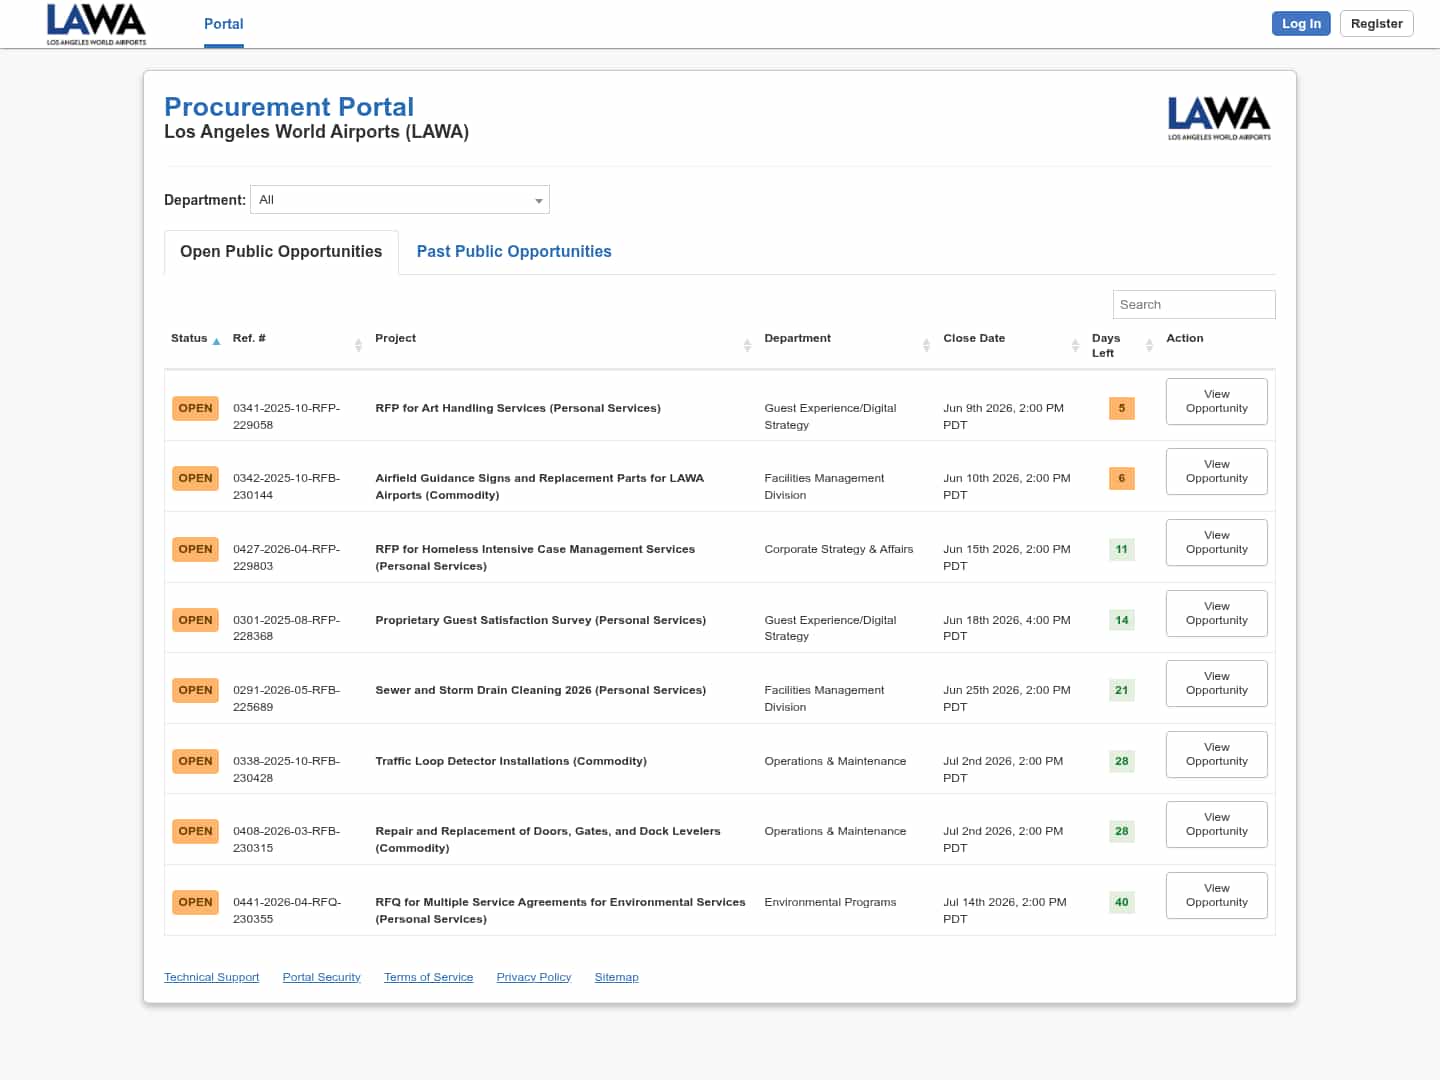This screenshot has height=1080, width=1440.
Task: Click the Log In button
Action: (1301, 24)
